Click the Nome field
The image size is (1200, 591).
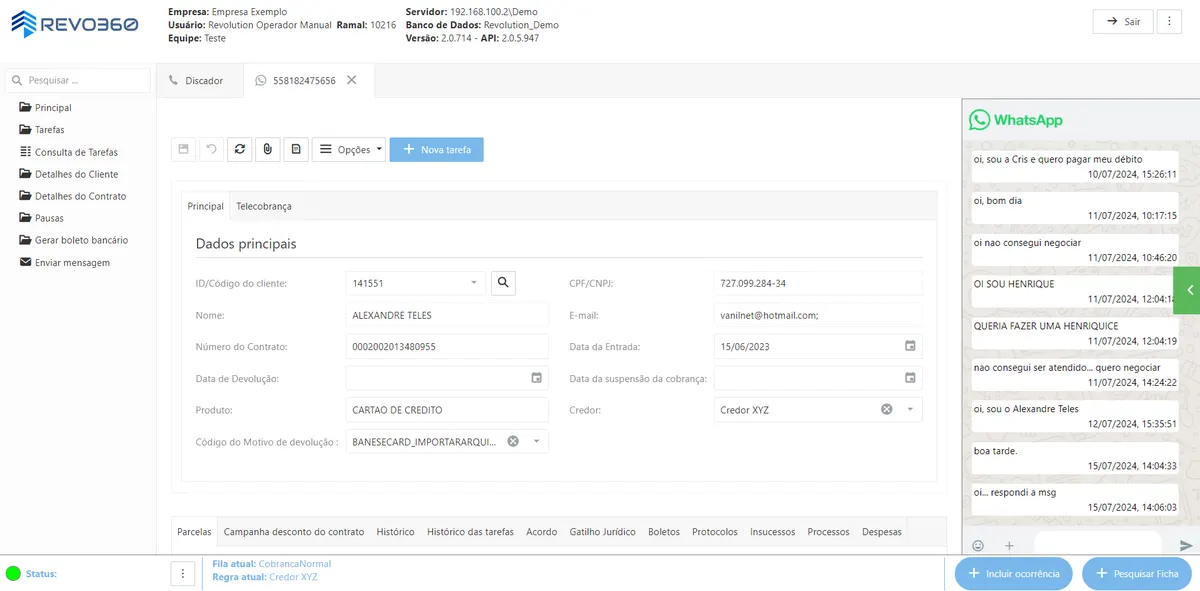click(447, 315)
